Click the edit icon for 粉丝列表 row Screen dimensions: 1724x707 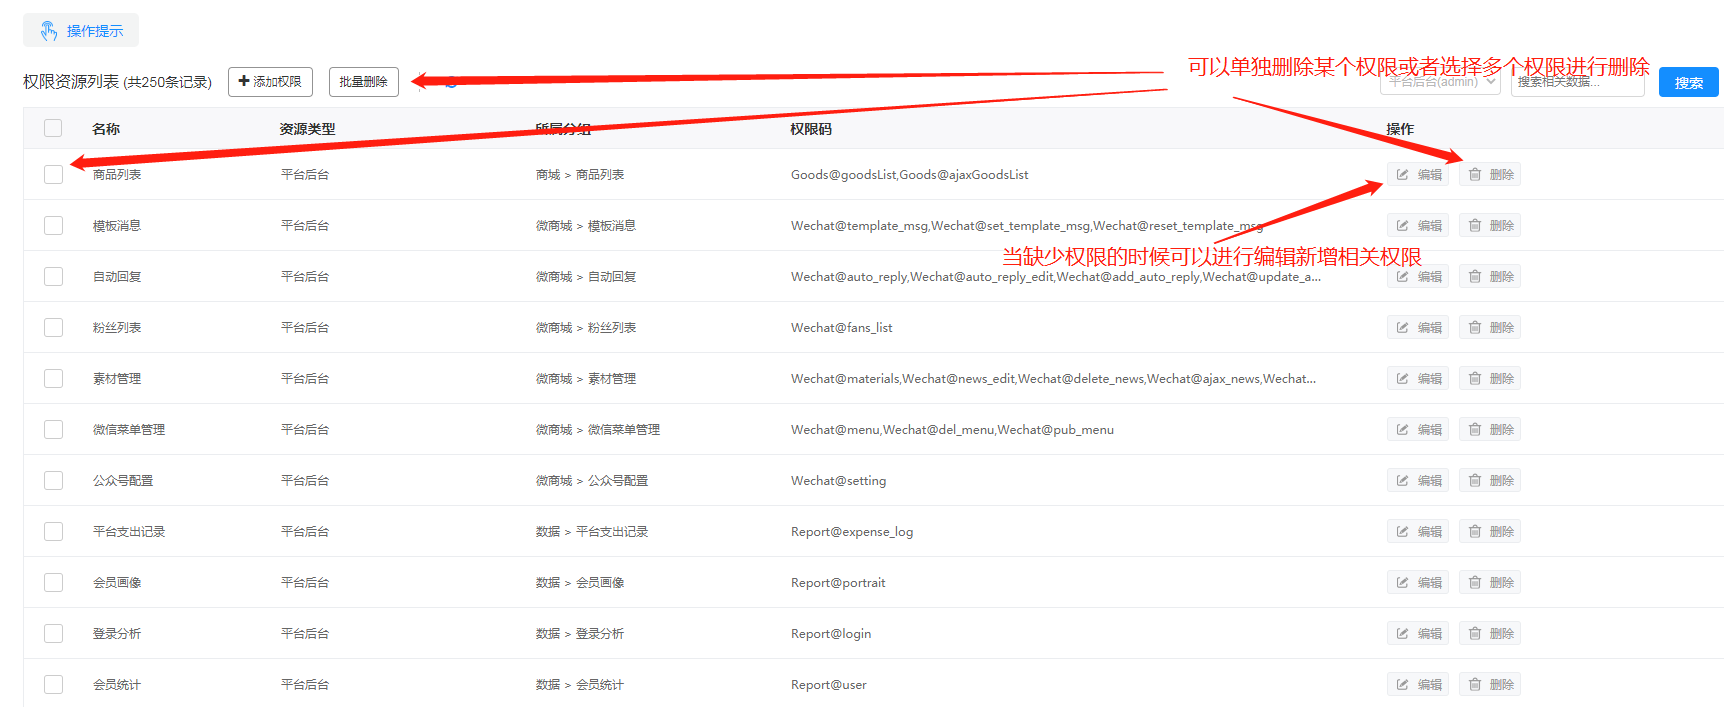(1403, 328)
